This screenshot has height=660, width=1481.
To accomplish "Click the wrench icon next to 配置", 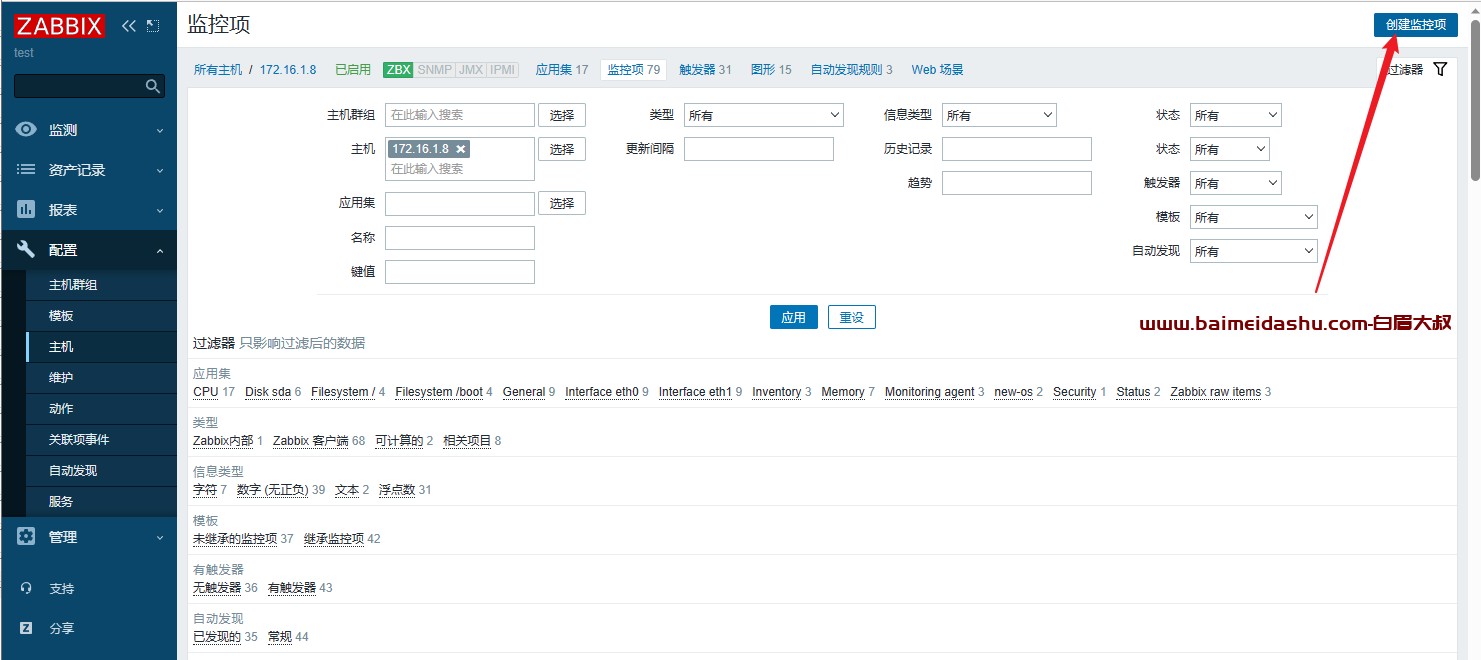I will (26, 250).
